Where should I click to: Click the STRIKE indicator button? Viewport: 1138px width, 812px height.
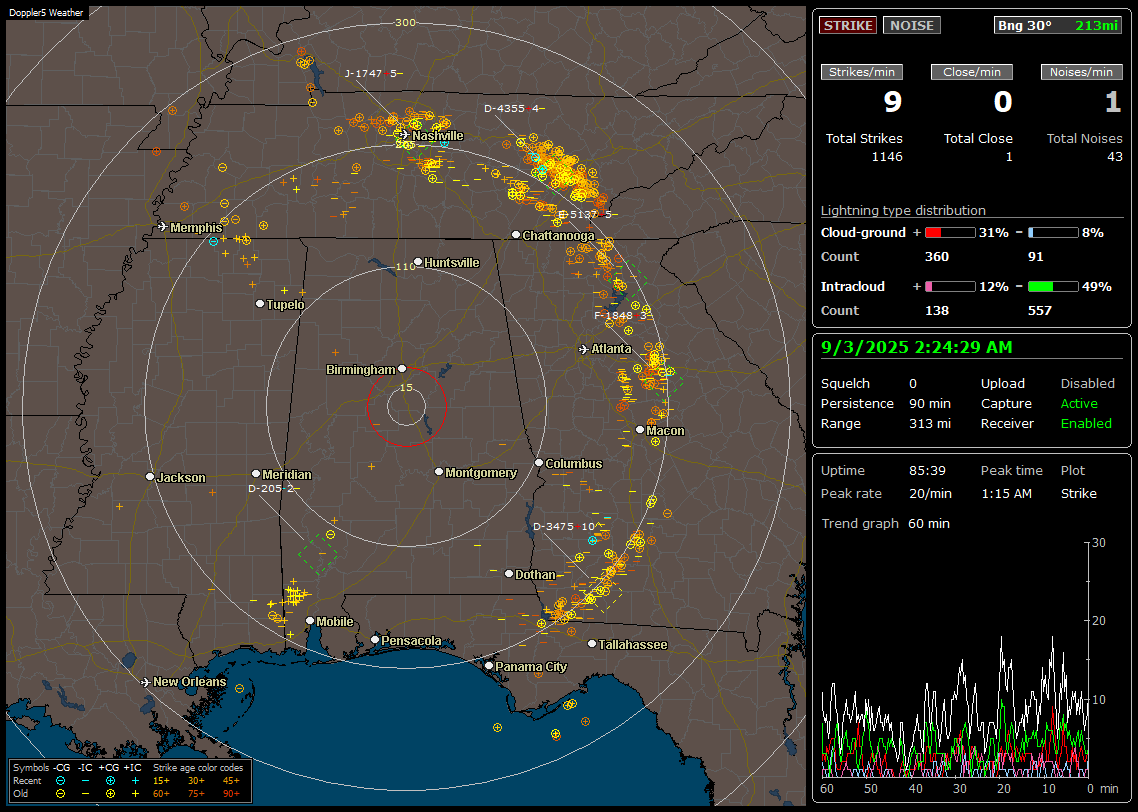click(848, 25)
